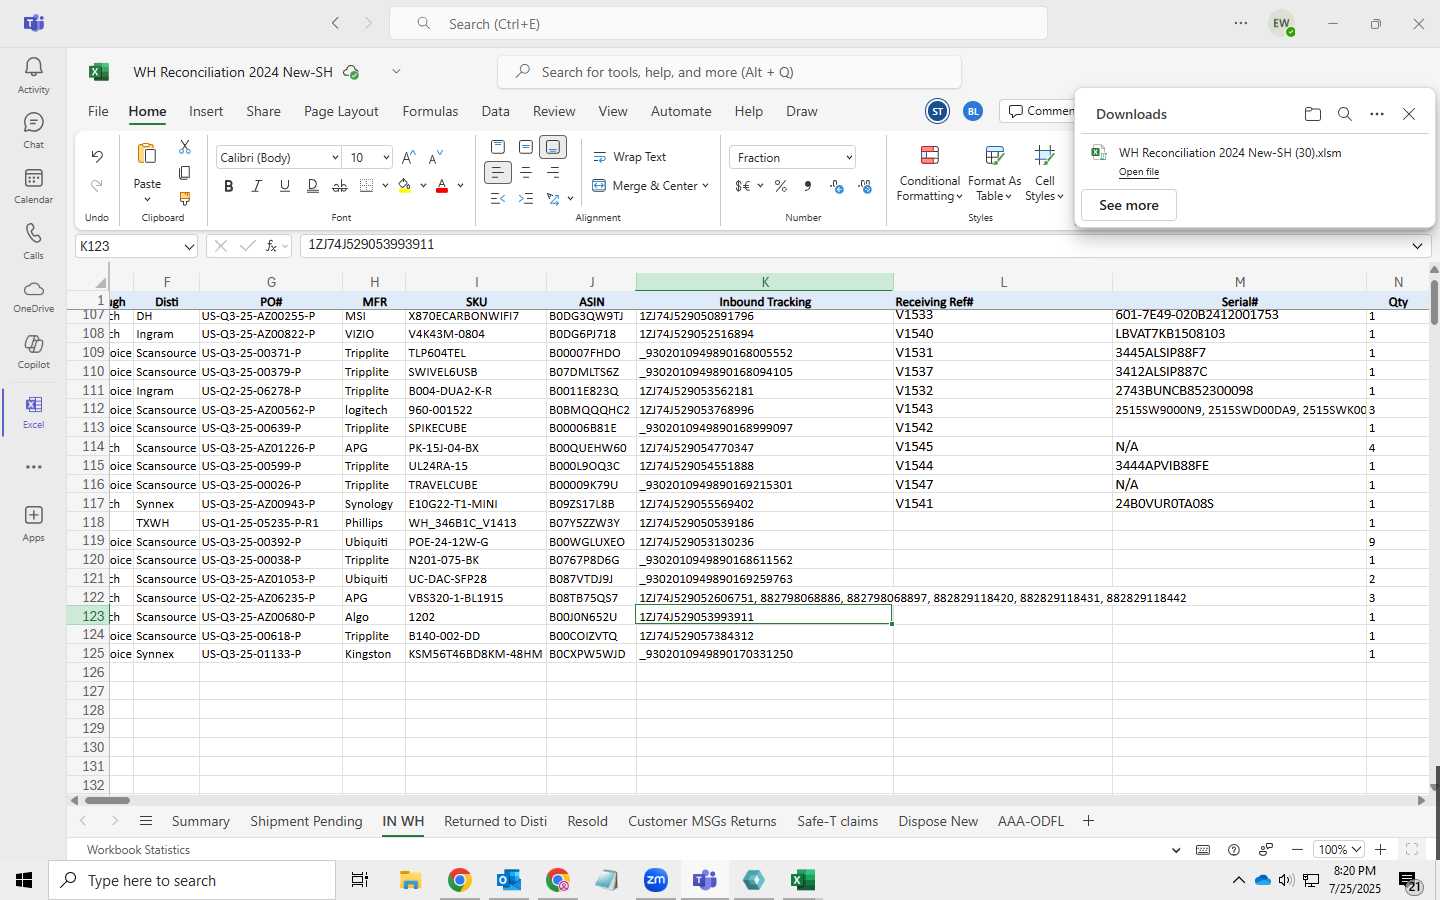Toggle Italic formatting

pos(257,186)
